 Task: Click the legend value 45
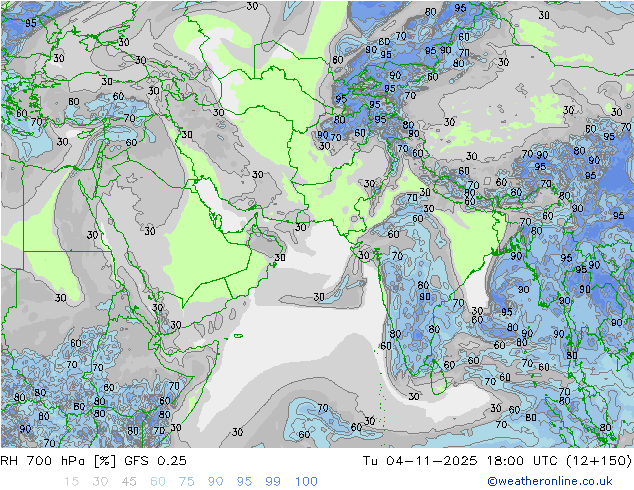[129, 482]
